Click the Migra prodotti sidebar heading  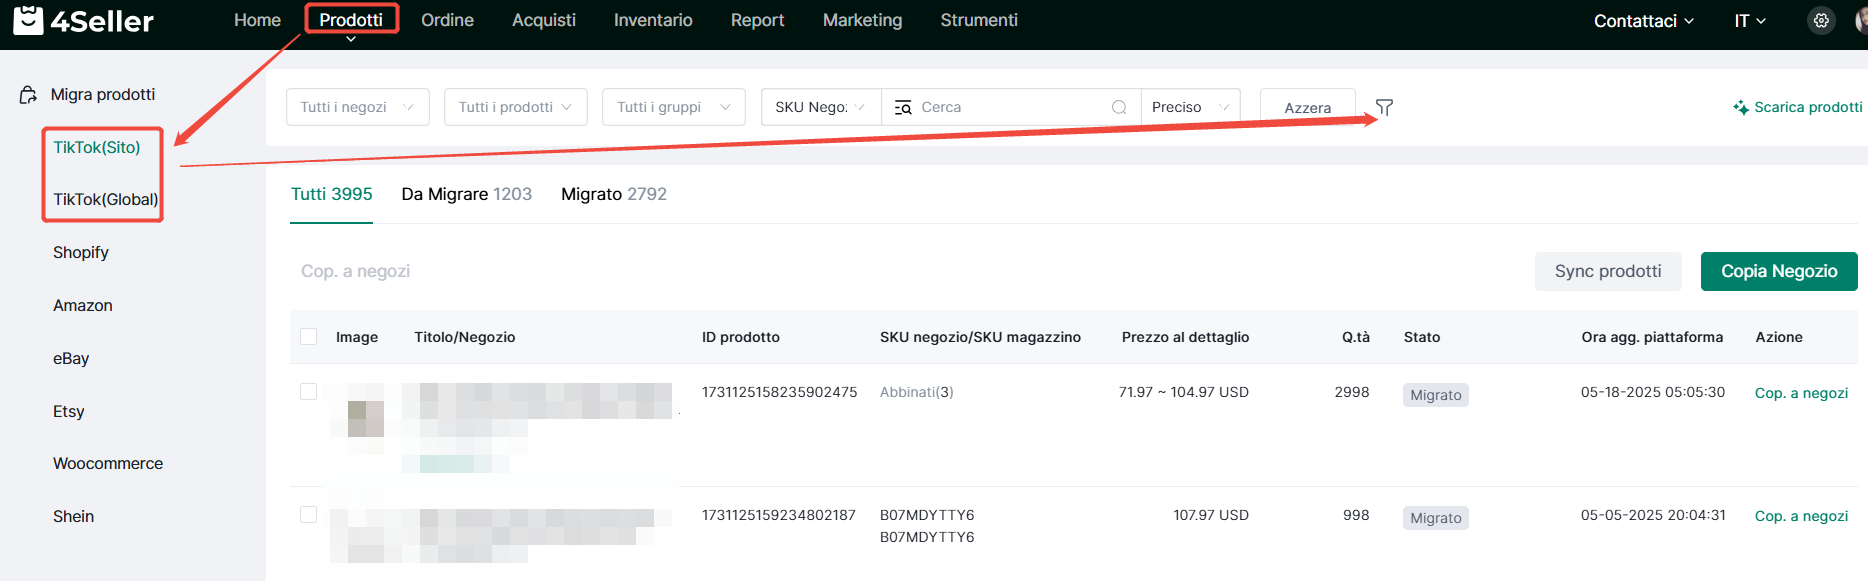(103, 94)
